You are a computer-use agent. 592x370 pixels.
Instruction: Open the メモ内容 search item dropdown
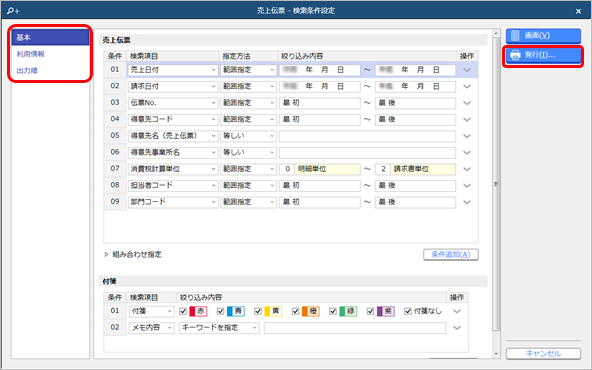[x=151, y=328]
